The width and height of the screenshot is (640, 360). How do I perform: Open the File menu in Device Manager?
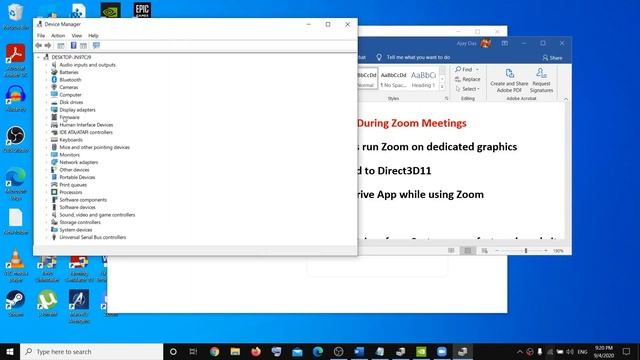pyautogui.click(x=41, y=36)
